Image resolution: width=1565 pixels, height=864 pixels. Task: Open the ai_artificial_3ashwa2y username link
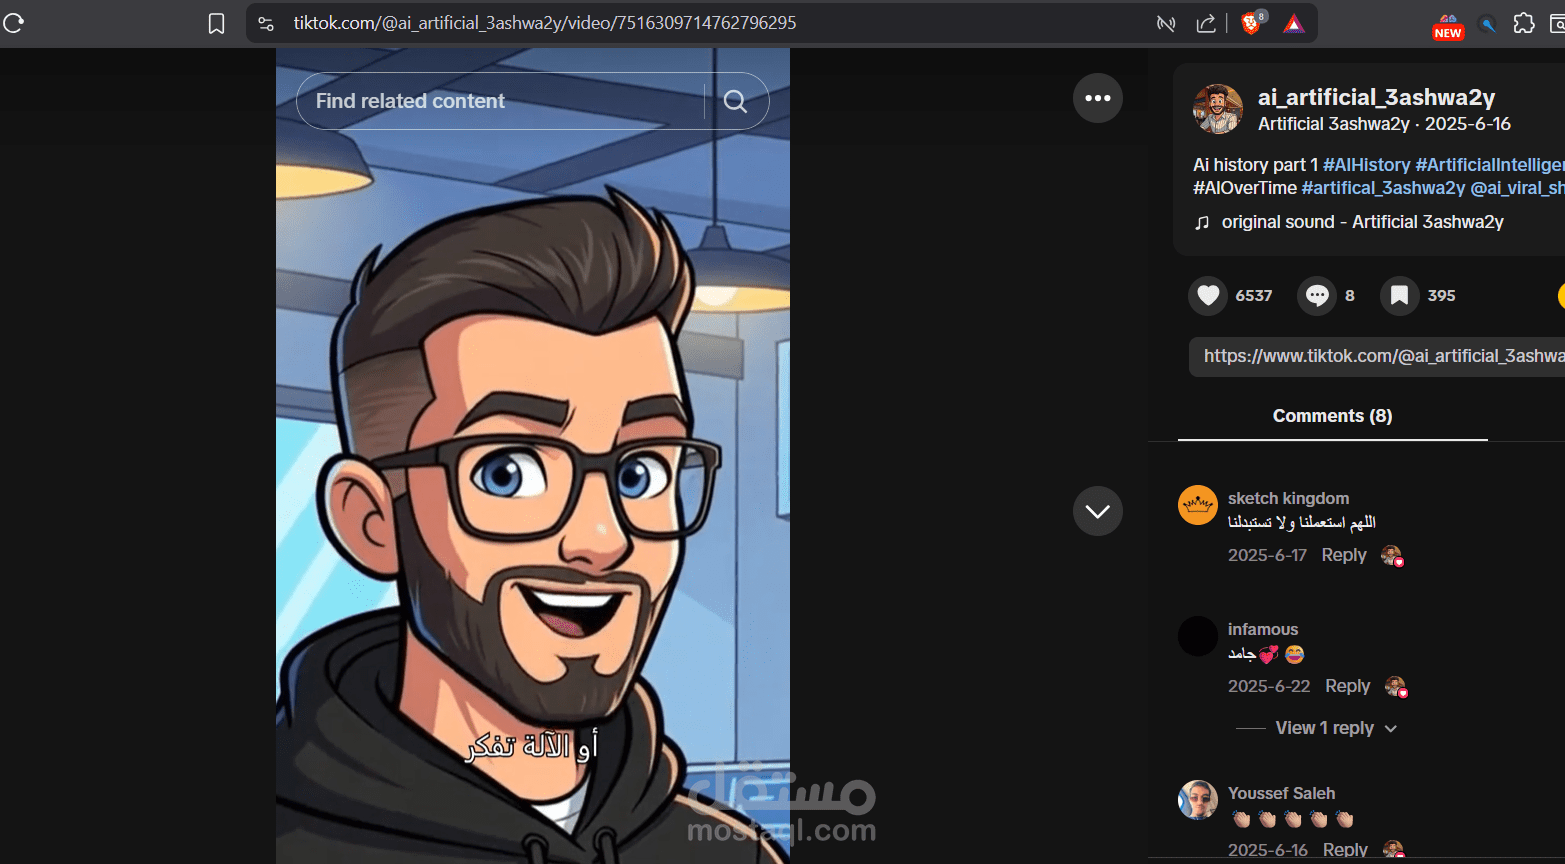click(x=1376, y=97)
